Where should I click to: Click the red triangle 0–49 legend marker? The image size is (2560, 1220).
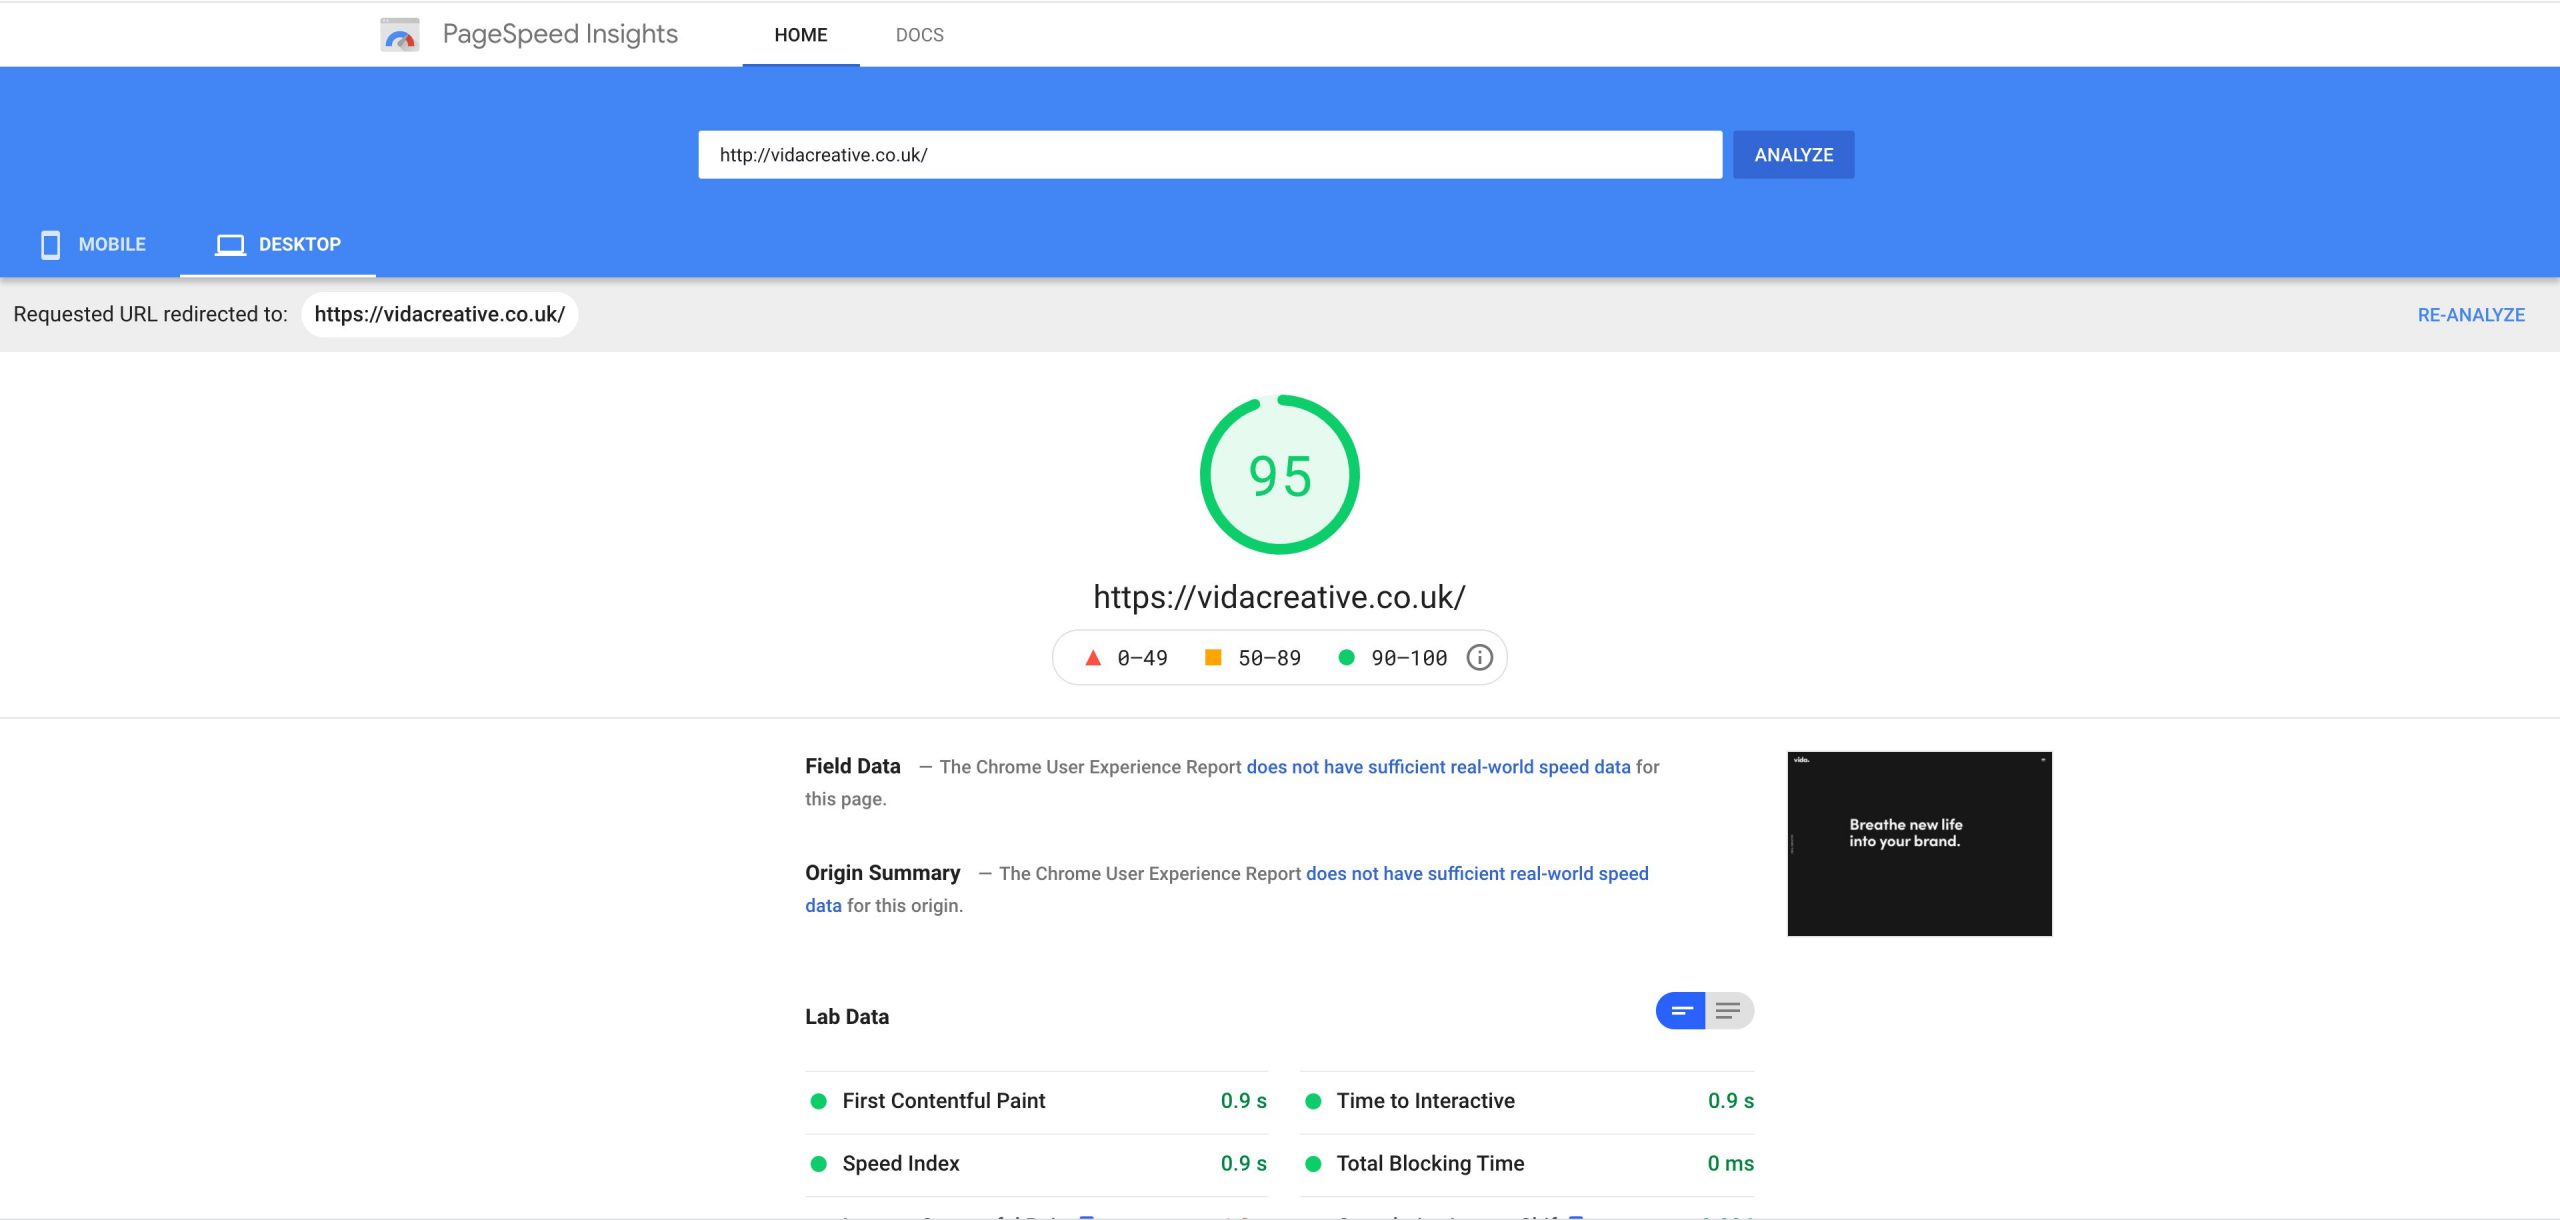[1093, 657]
